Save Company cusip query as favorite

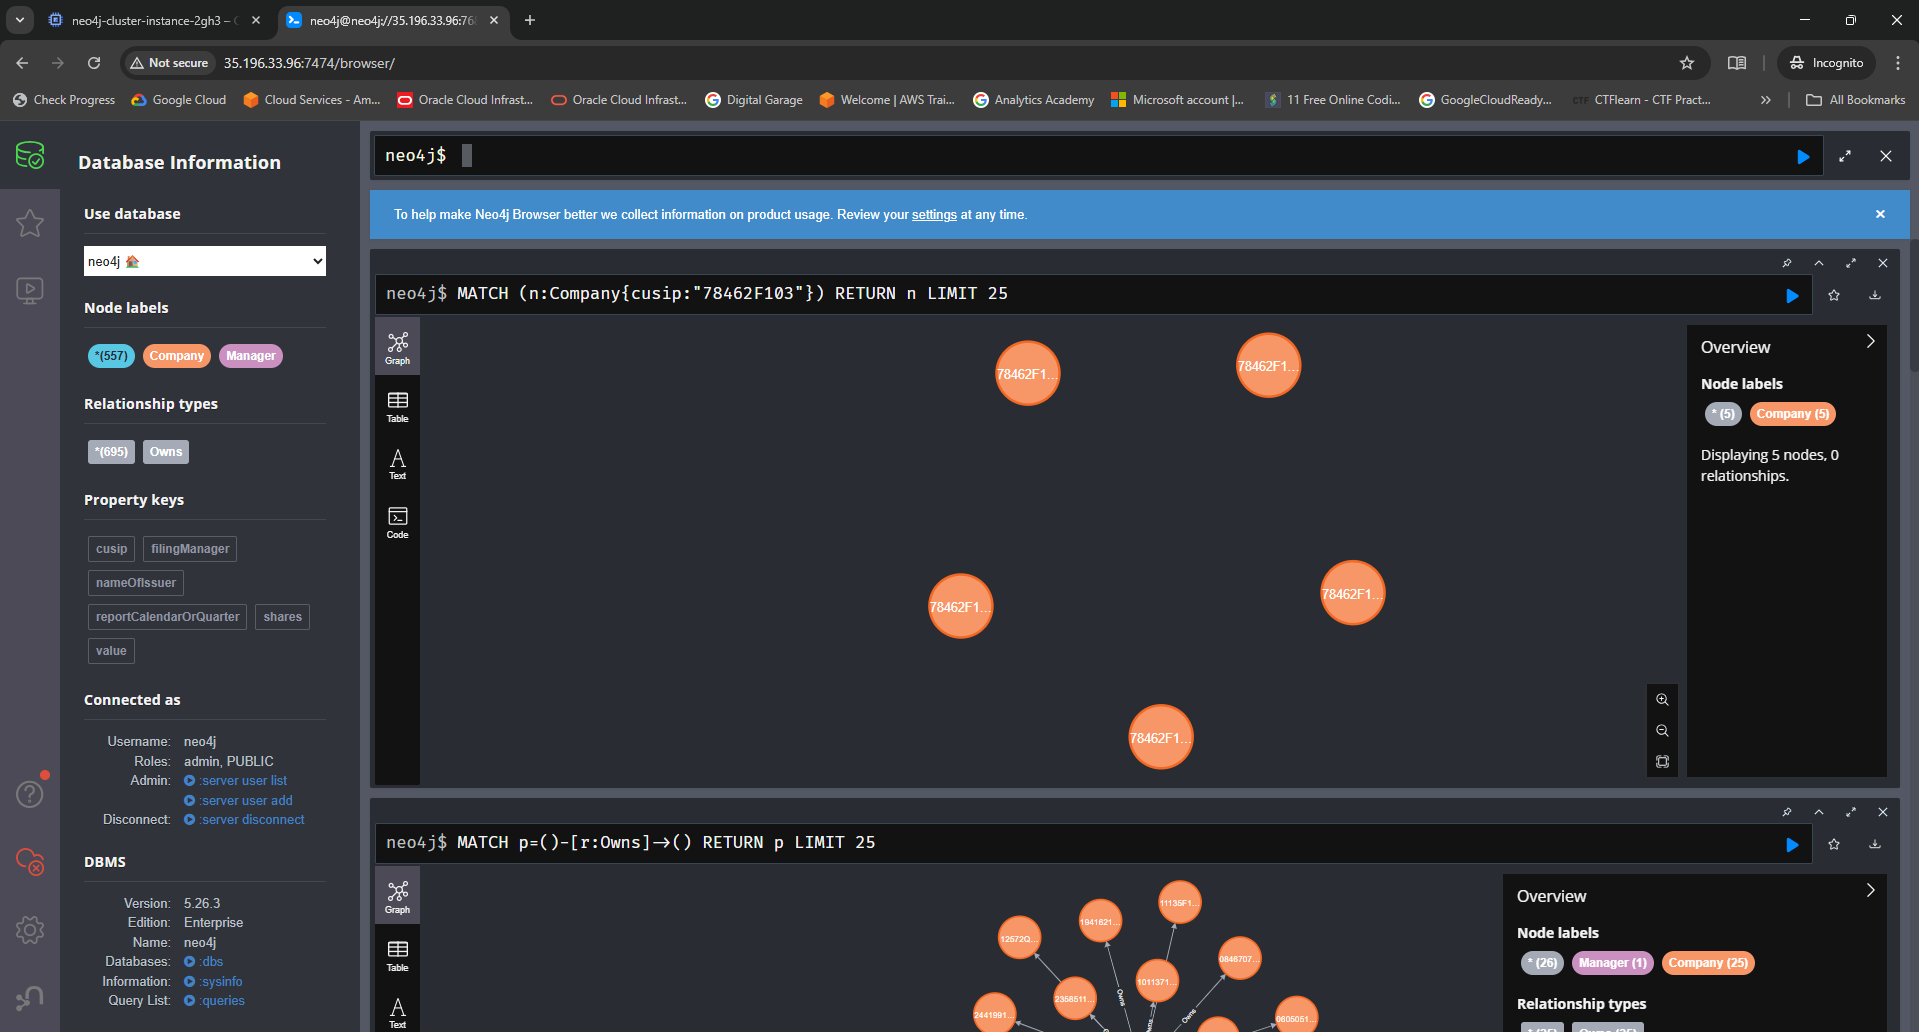pyautogui.click(x=1834, y=295)
